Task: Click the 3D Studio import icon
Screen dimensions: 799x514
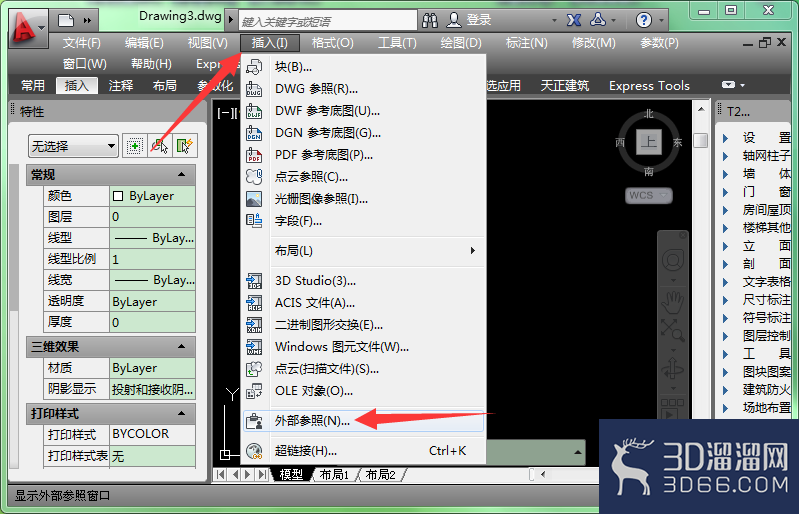Action: [254, 281]
